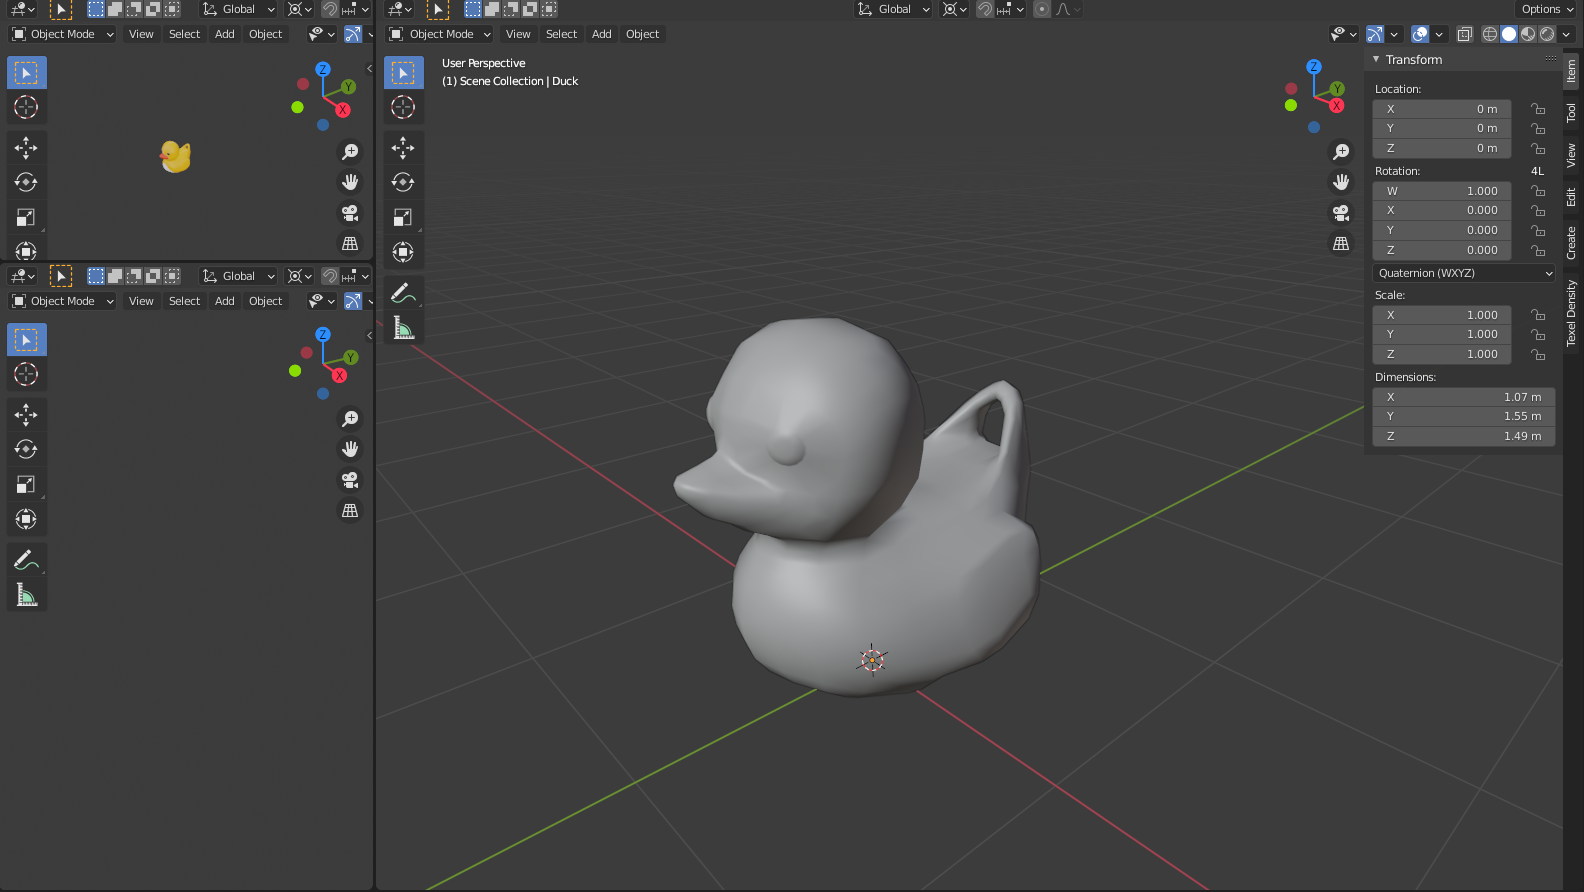Image resolution: width=1584 pixels, height=892 pixels.
Task: Click the Rotation W value field
Action: [1442, 191]
